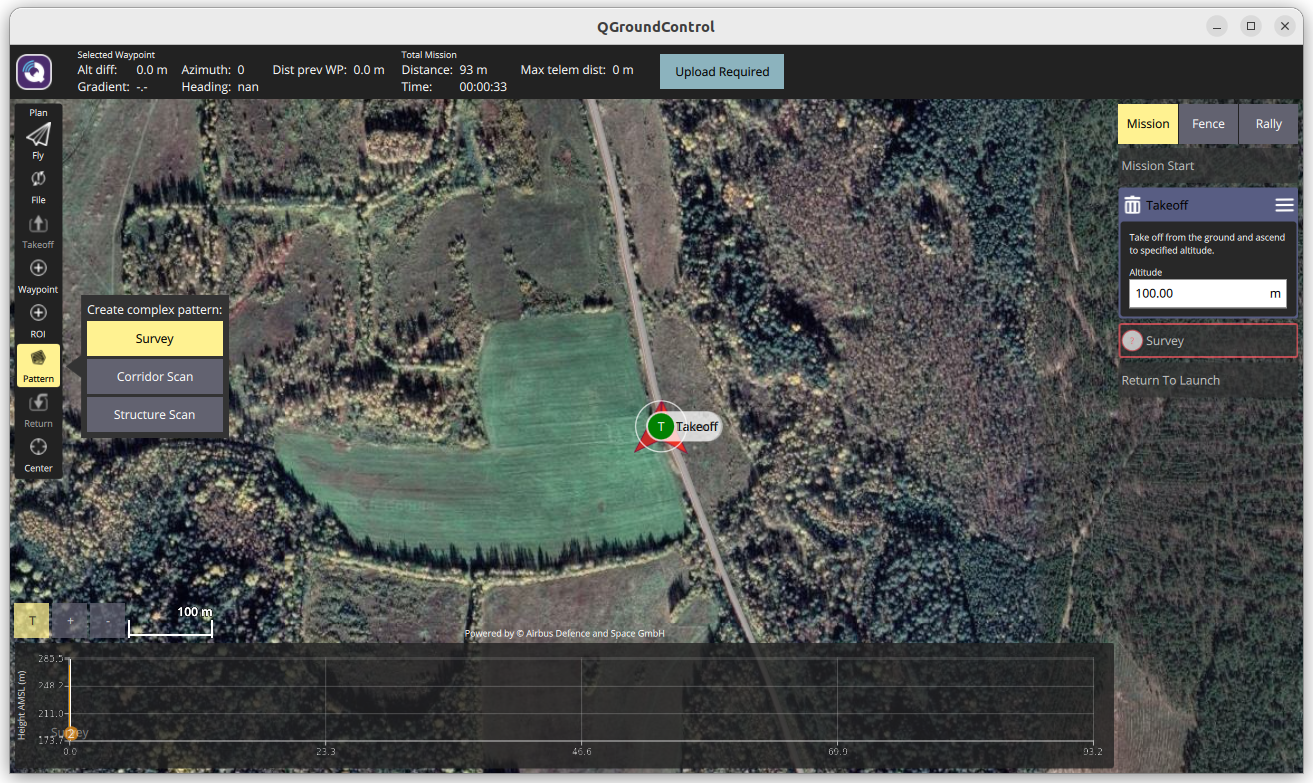The image size is (1313, 783).
Task: Choose Survey from complex pattern list
Action: click(155, 339)
